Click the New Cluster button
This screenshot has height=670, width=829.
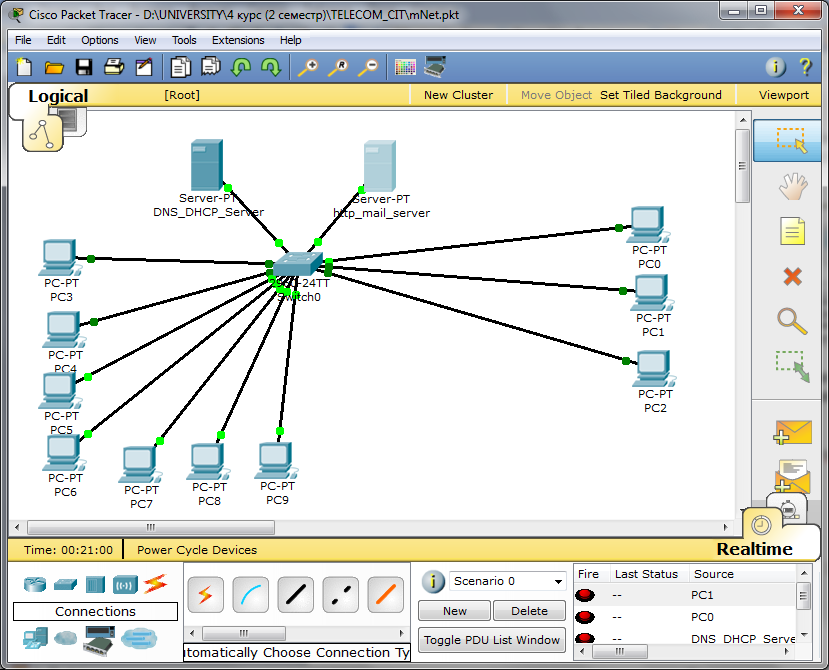click(x=458, y=95)
